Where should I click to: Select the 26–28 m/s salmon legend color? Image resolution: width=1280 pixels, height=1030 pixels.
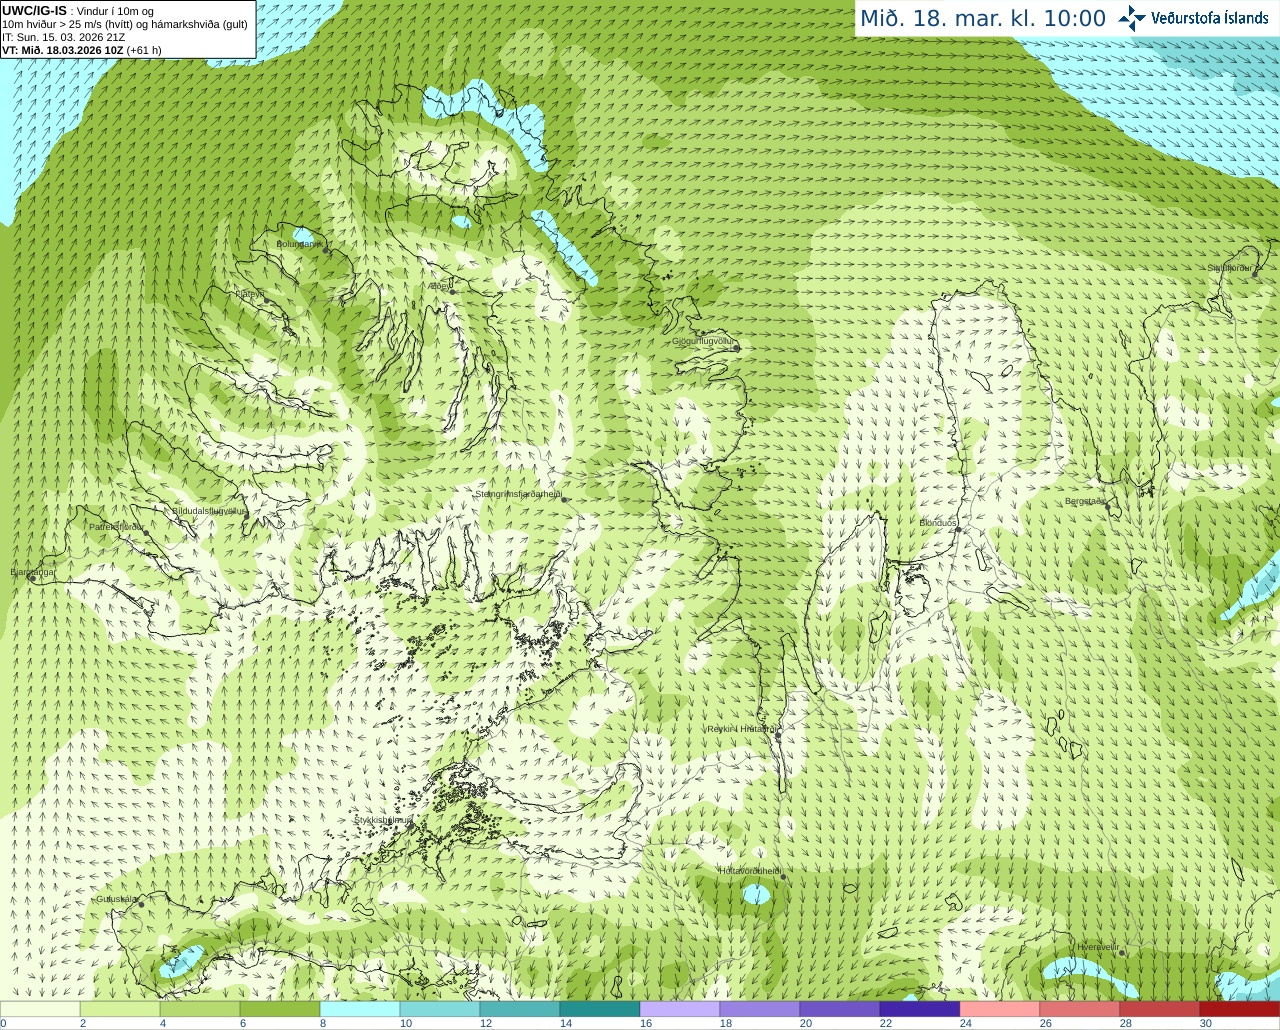point(1080,1009)
